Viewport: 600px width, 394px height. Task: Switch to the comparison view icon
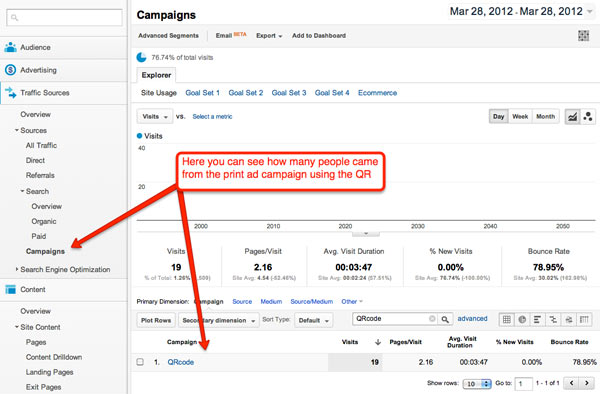point(553,319)
